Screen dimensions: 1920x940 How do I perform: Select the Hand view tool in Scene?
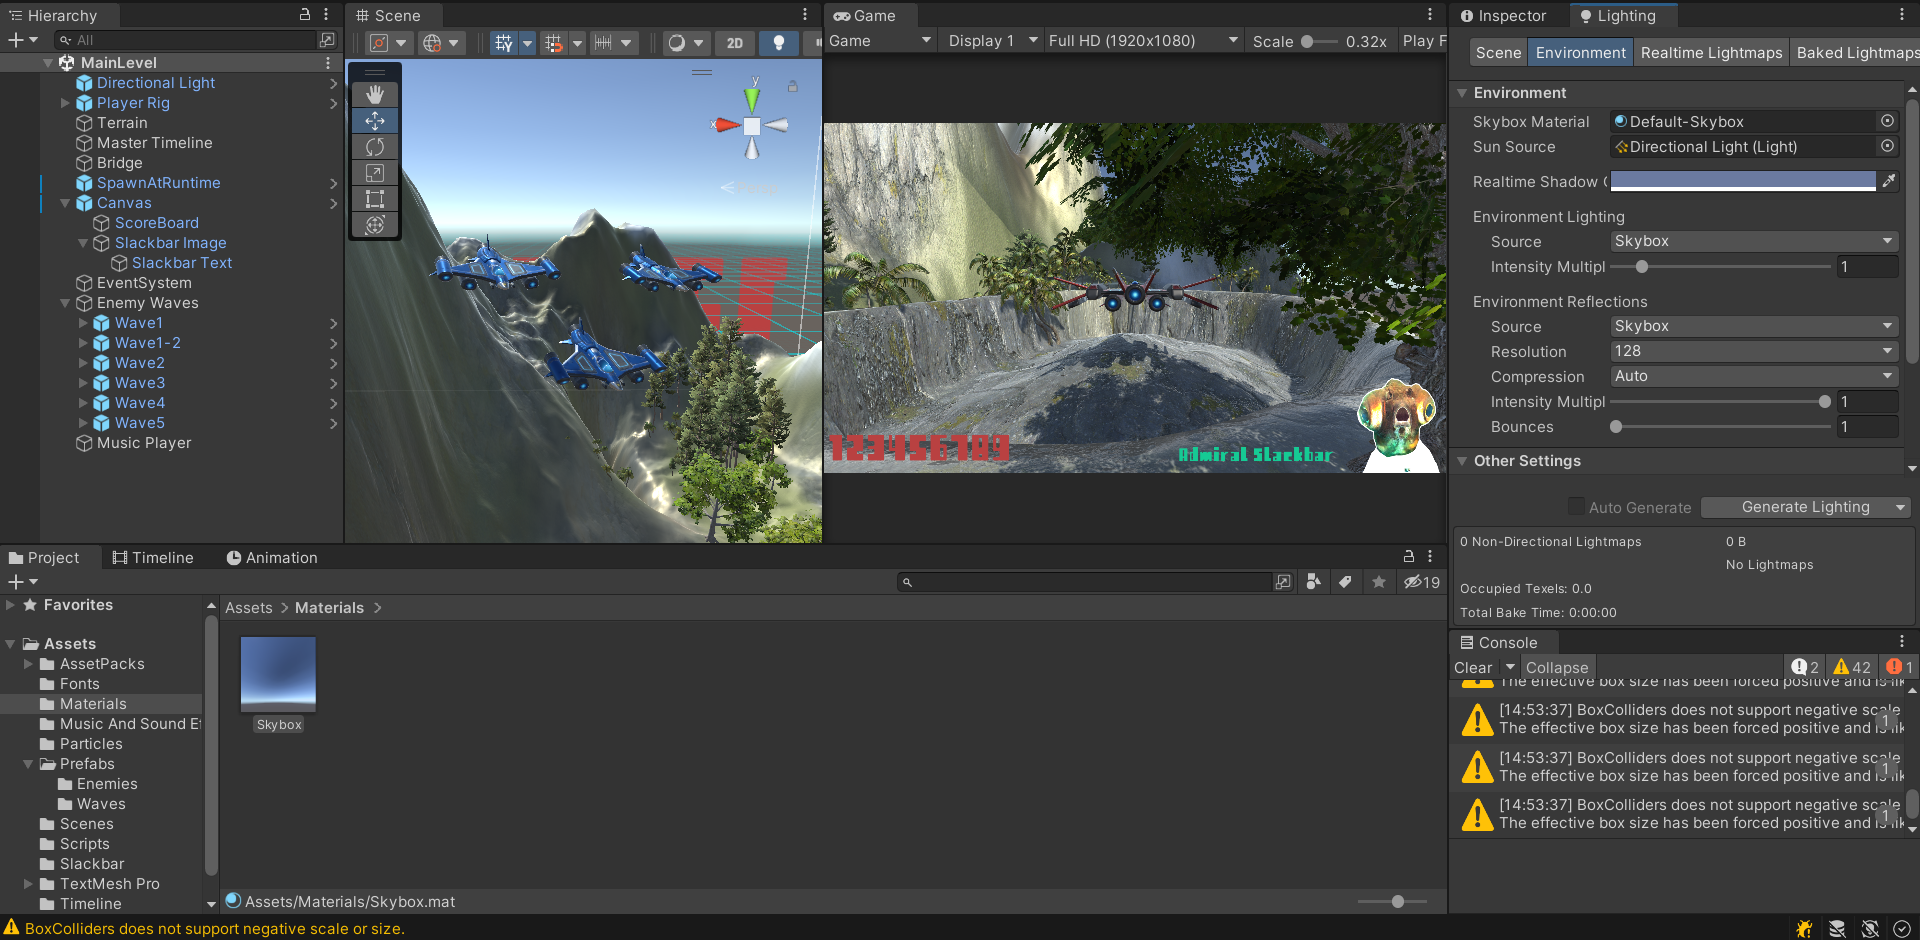pyautogui.click(x=375, y=94)
